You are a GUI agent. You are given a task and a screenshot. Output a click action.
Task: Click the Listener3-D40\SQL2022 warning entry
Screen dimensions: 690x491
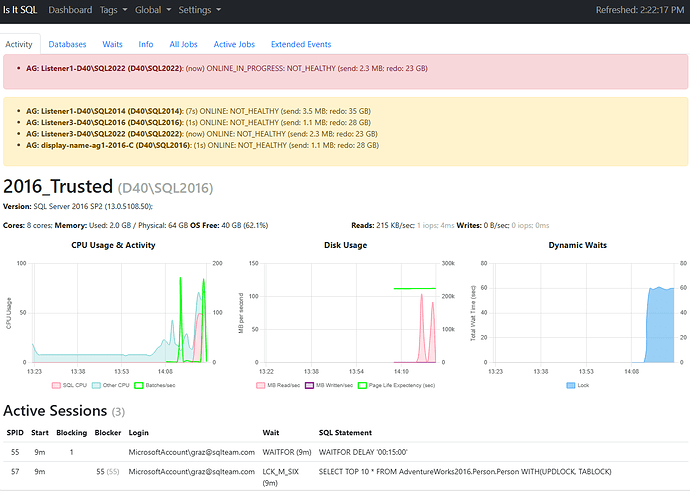(202, 134)
